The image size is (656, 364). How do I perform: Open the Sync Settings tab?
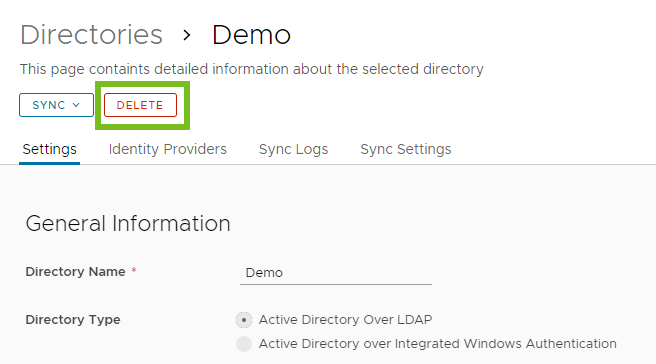click(x=406, y=149)
